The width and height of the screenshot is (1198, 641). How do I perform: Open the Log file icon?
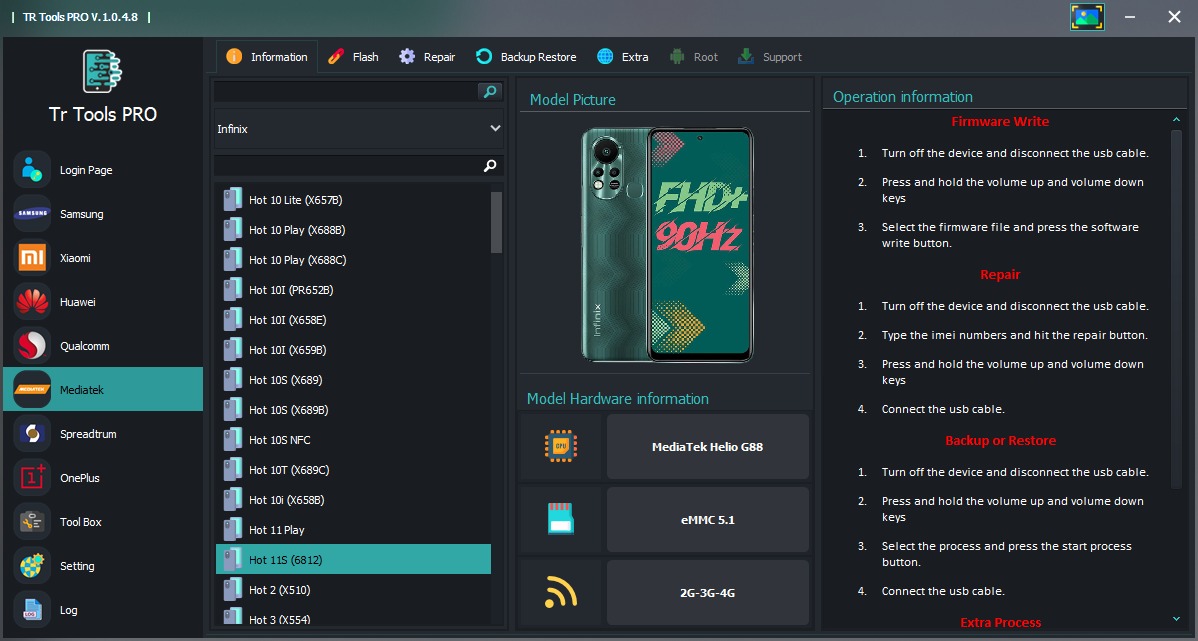[32, 610]
